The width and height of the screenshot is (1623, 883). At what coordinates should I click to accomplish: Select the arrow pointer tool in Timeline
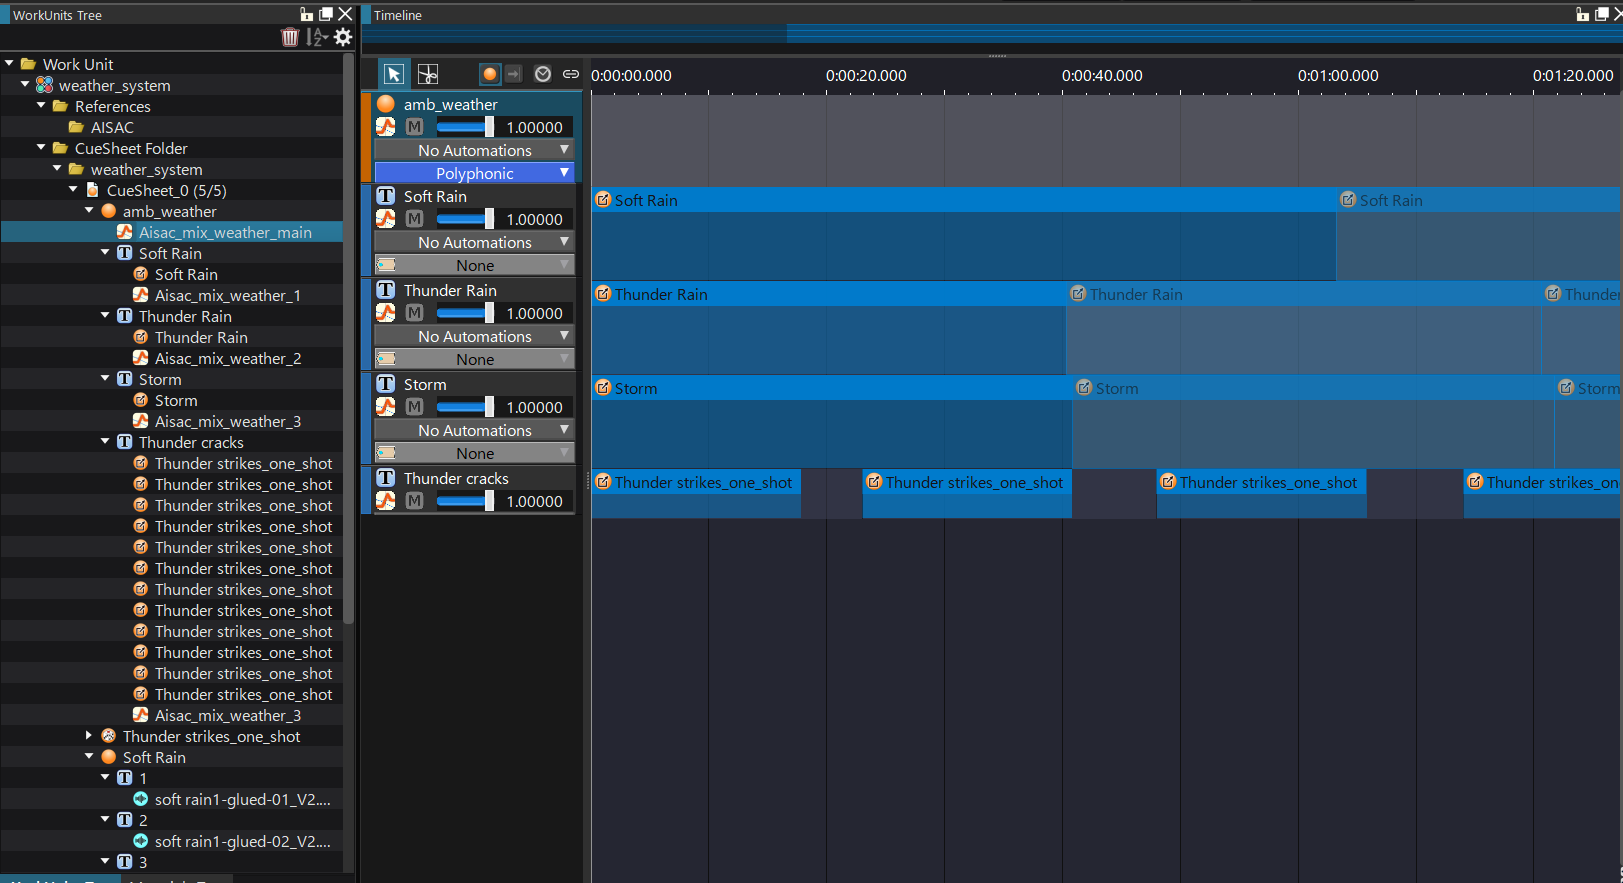tap(394, 74)
